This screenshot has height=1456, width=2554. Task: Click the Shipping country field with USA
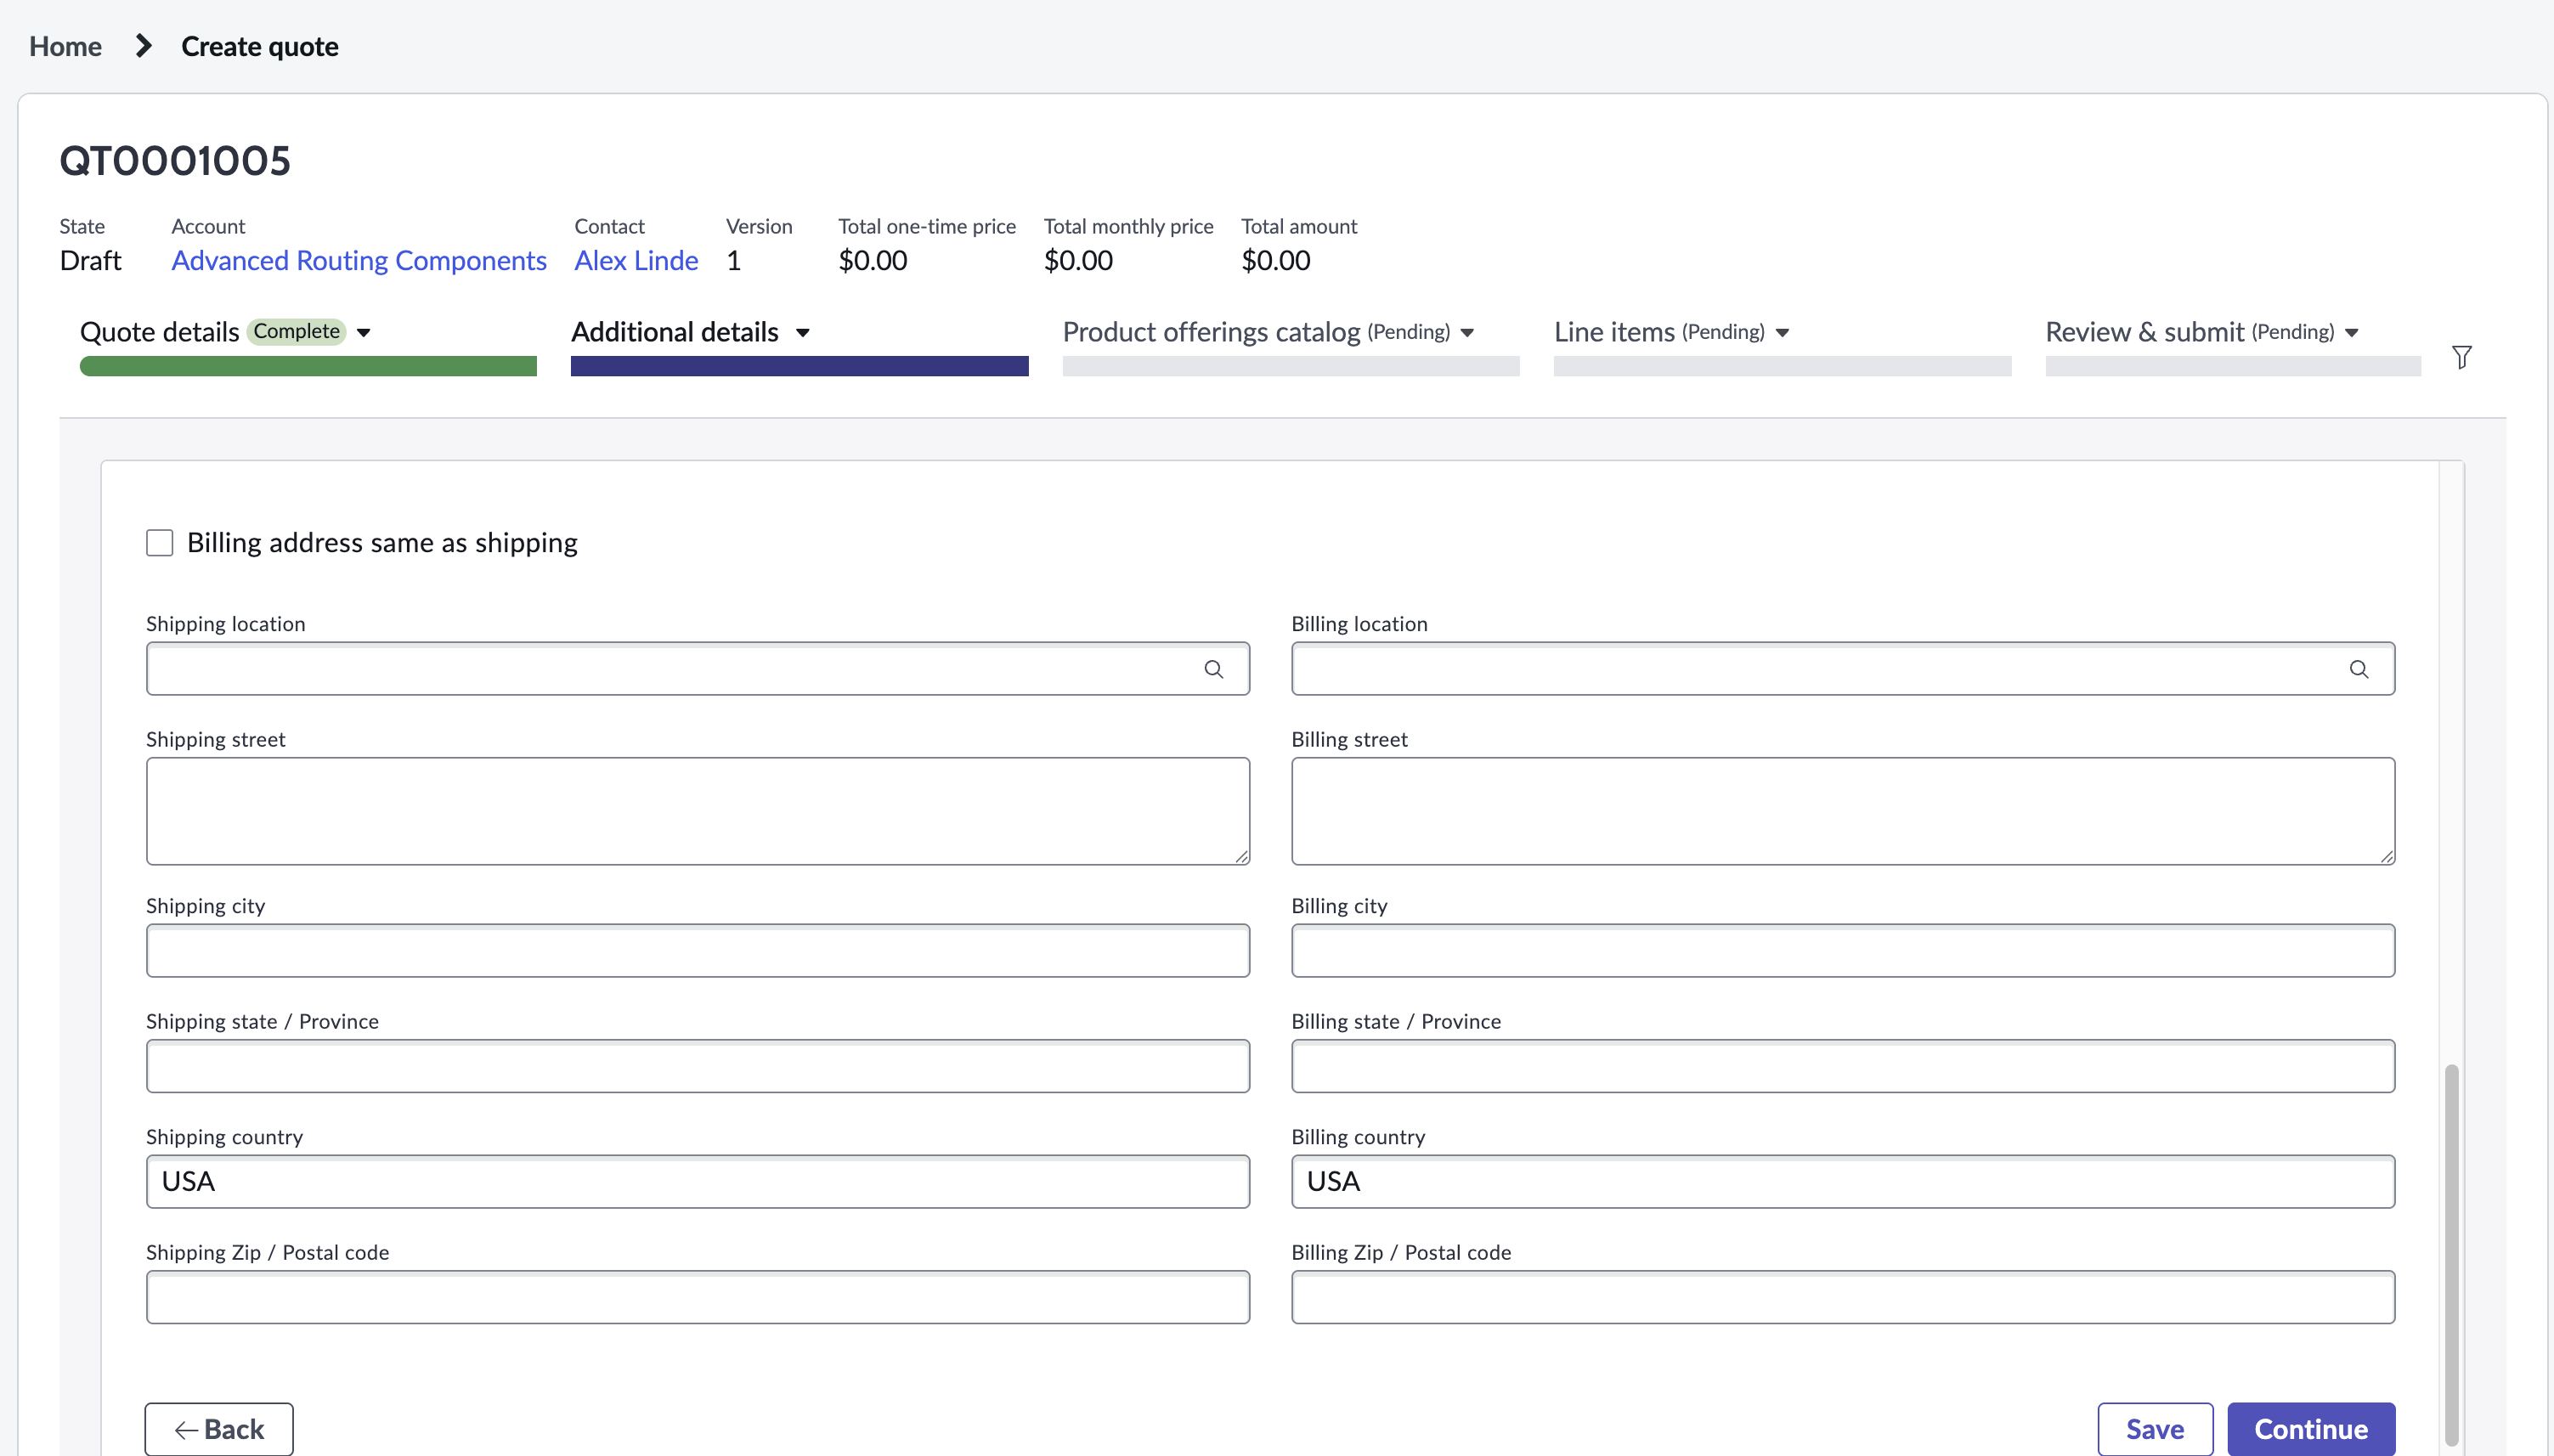click(697, 1182)
